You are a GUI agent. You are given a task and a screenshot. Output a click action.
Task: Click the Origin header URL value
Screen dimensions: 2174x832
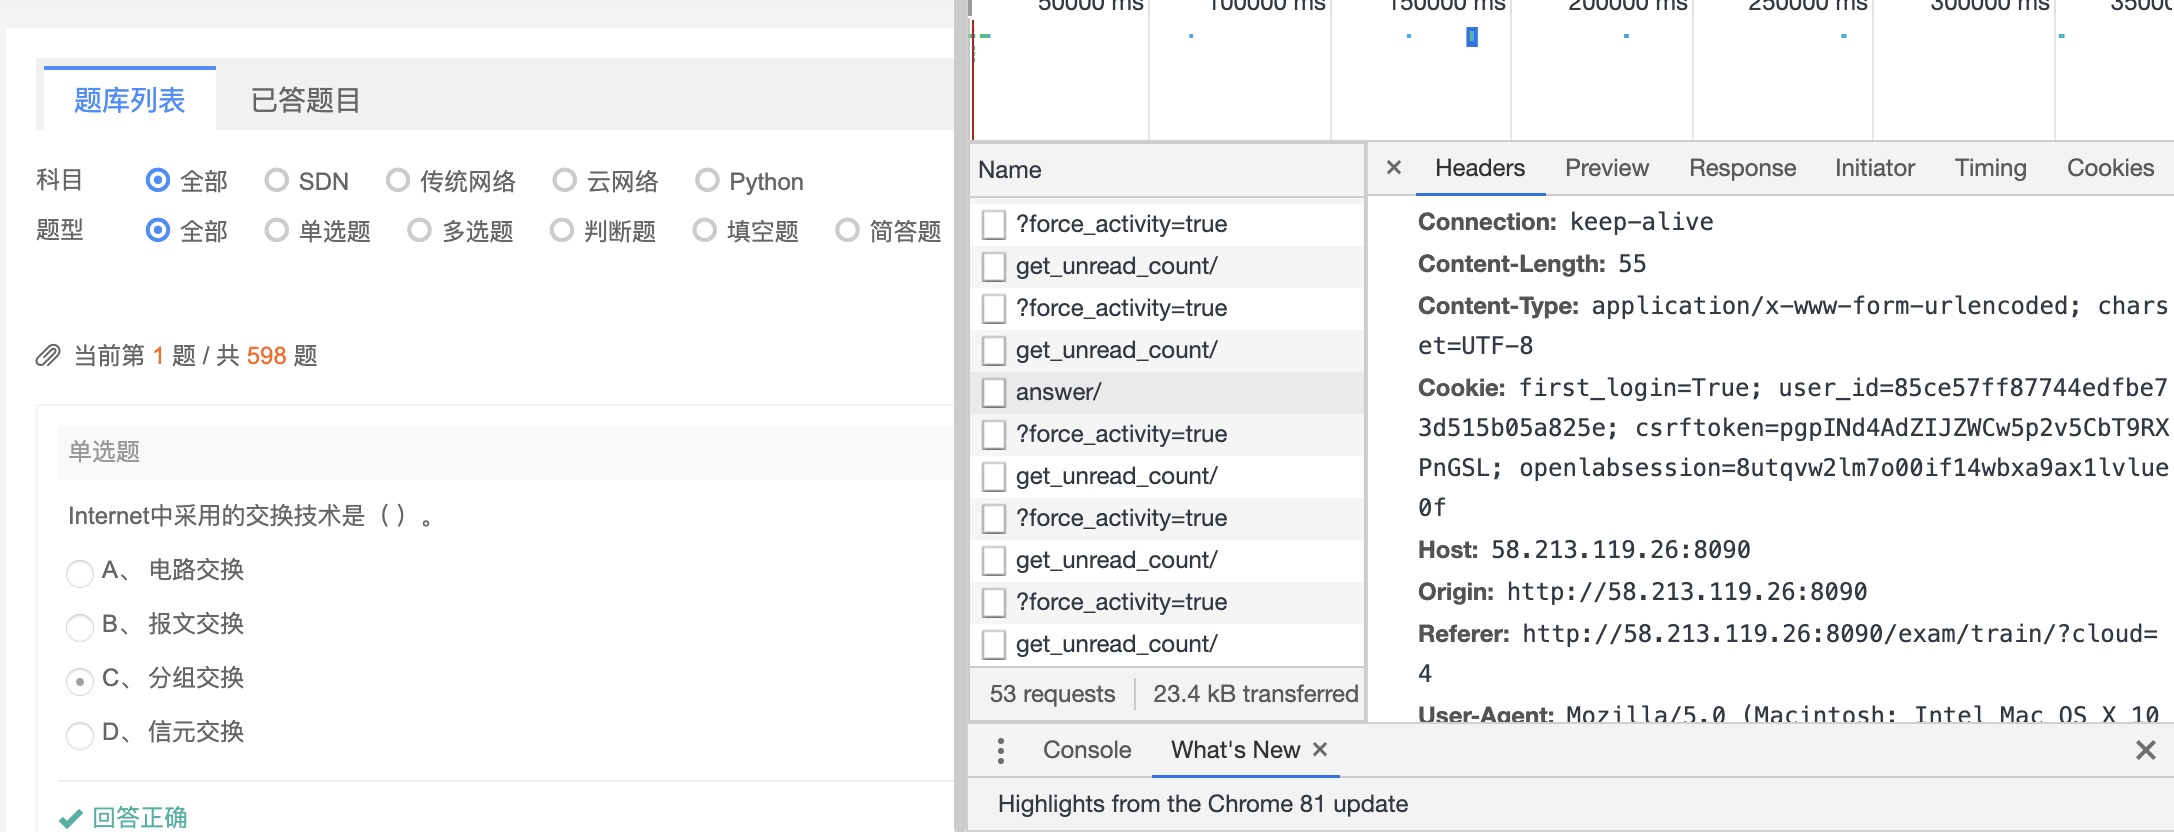tap(1686, 592)
